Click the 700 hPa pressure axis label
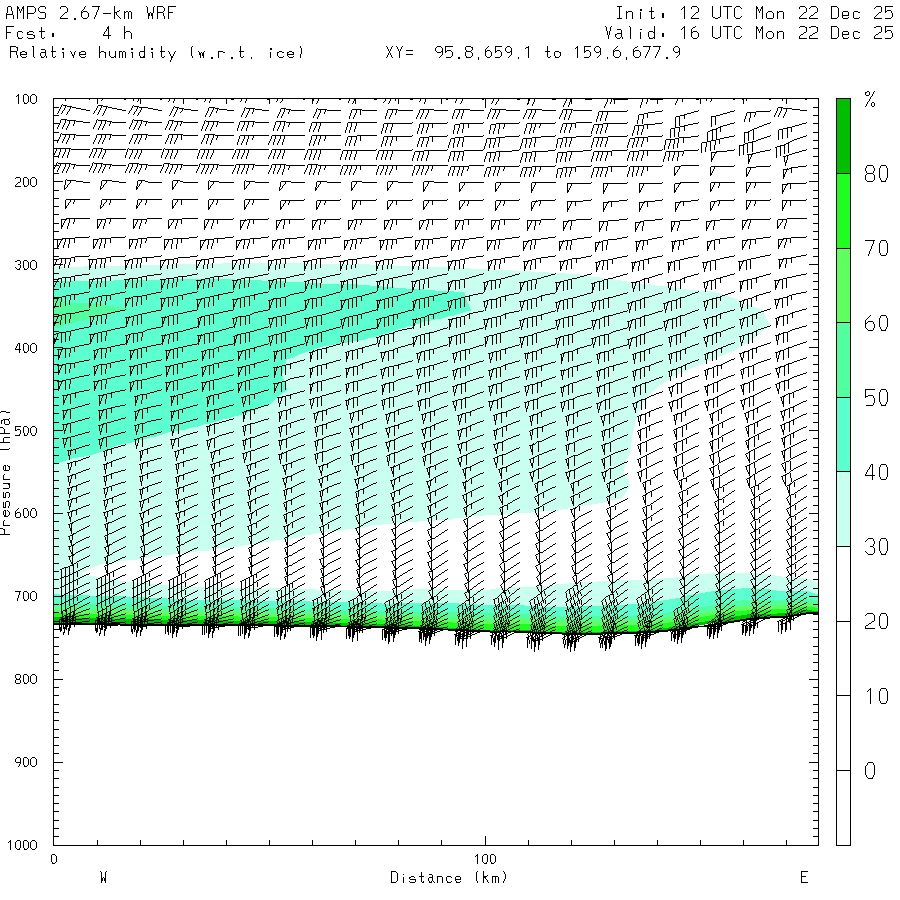This screenshot has height=900, width=900. coord(26,596)
